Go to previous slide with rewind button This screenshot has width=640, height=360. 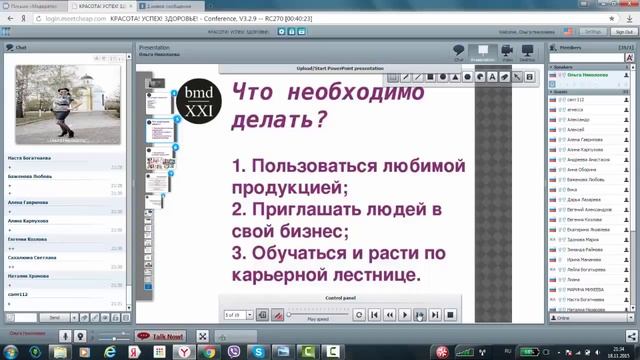point(389,315)
